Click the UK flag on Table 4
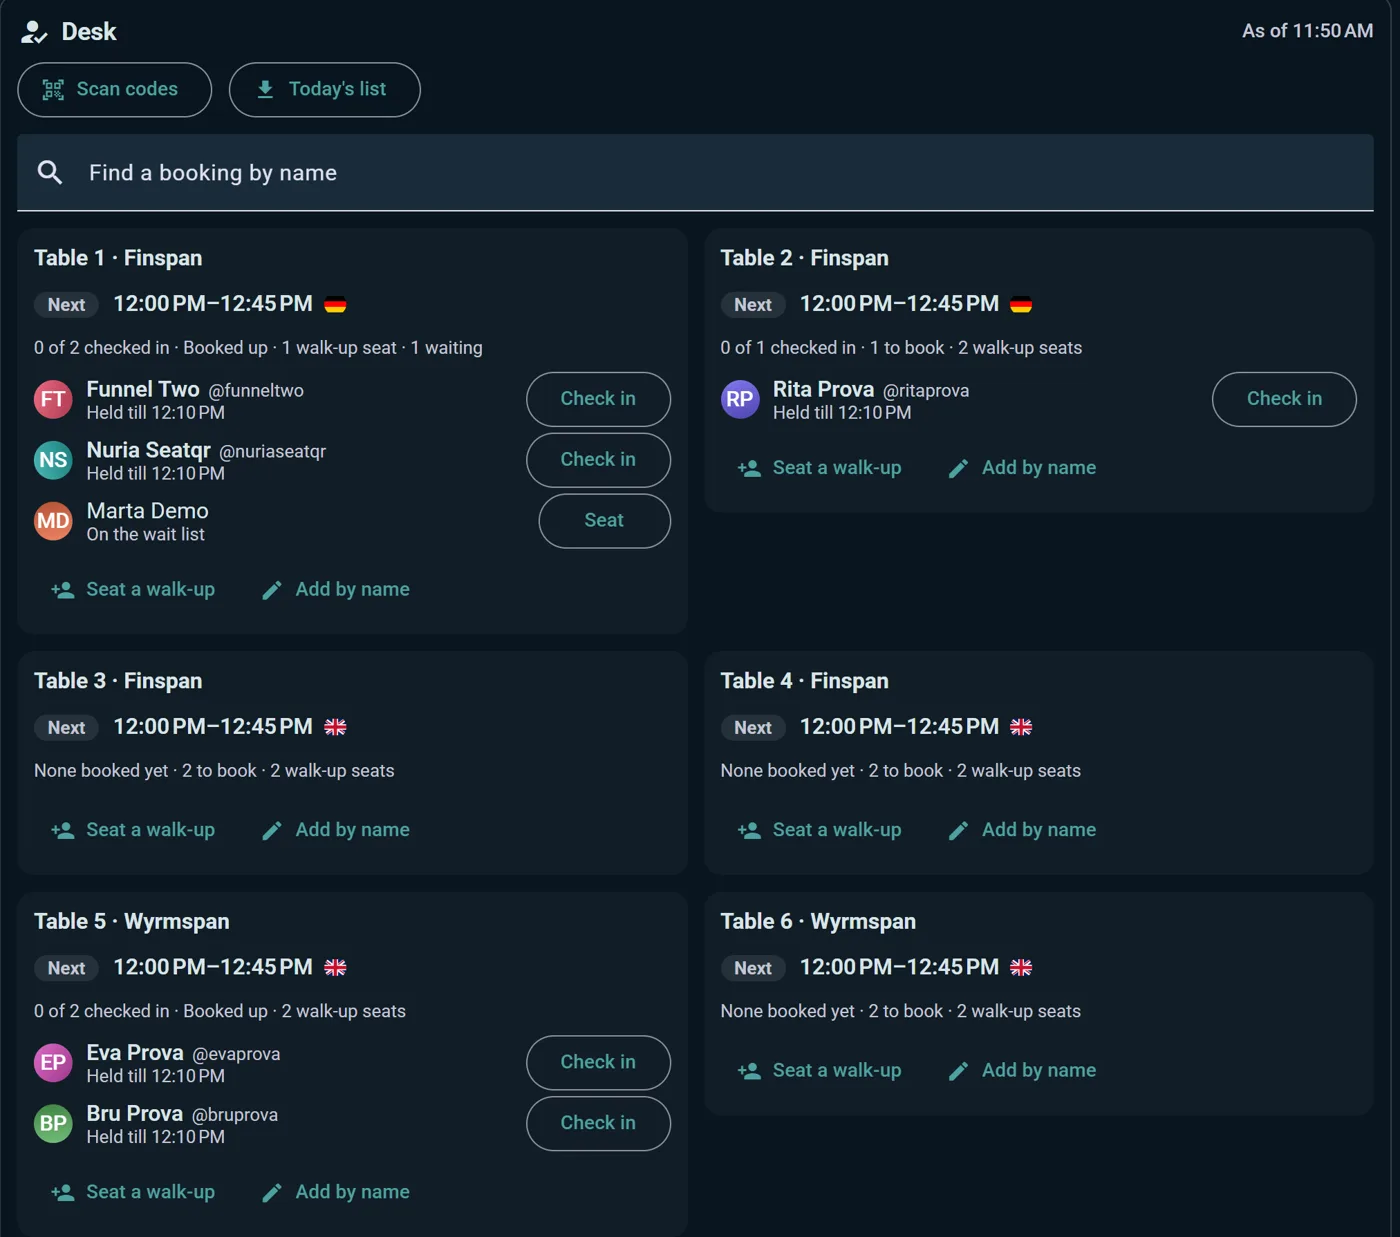Image resolution: width=1400 pixels, height=1237 pixels. coord(1021,727)
